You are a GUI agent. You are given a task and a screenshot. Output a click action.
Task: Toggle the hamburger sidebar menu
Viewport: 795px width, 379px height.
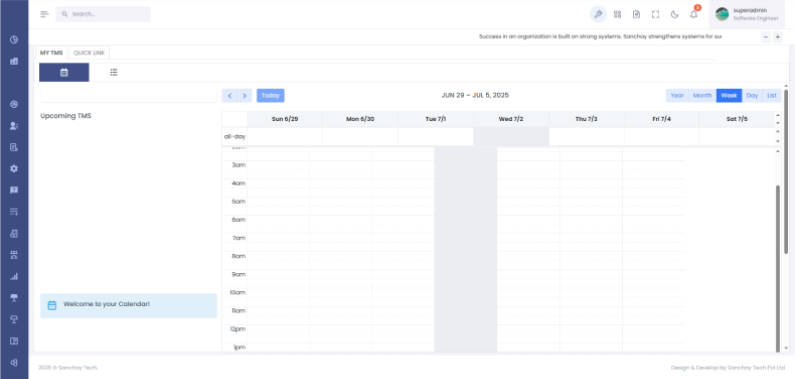[45, 14]
